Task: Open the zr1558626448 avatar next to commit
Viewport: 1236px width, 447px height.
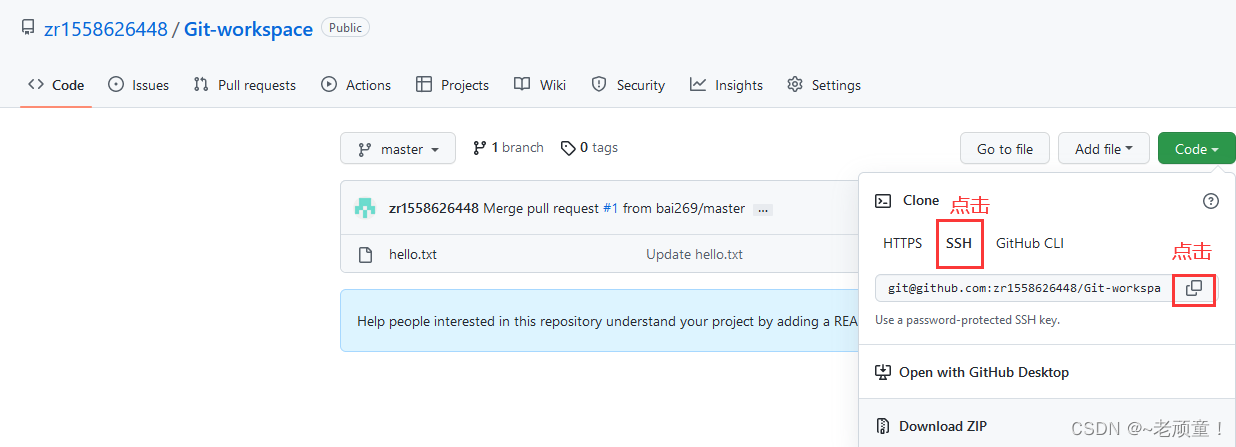Action: point(365,208)
